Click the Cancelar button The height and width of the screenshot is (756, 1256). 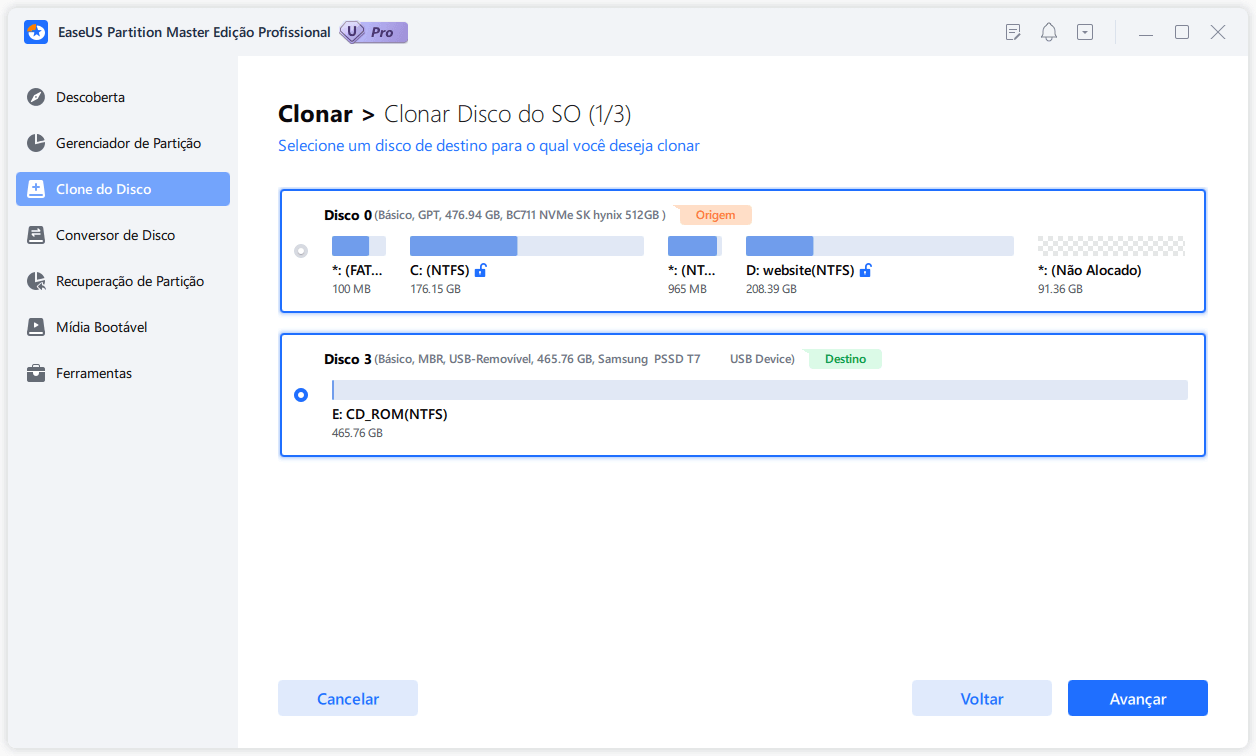click(x=348, y=699)
